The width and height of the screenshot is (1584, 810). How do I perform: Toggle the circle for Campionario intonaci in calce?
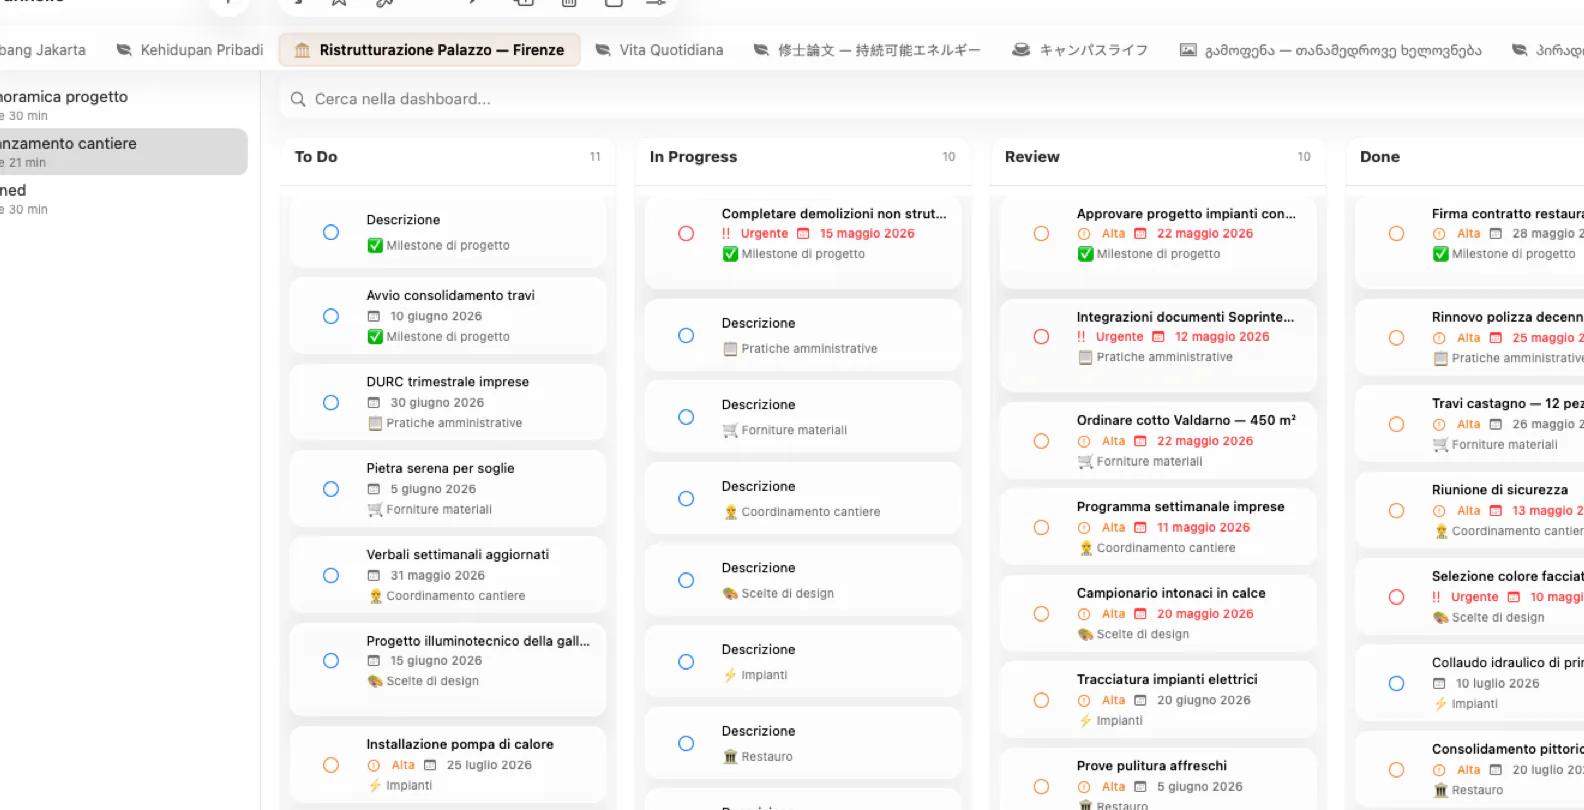1041,614
